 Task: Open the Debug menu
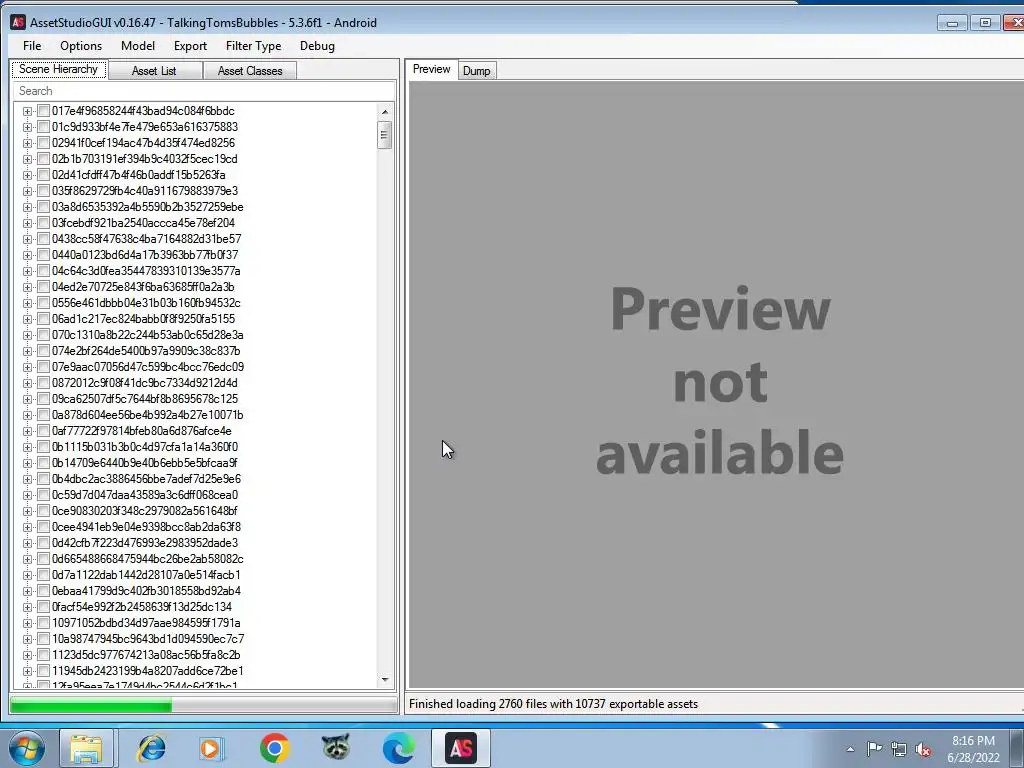(317, 46)
